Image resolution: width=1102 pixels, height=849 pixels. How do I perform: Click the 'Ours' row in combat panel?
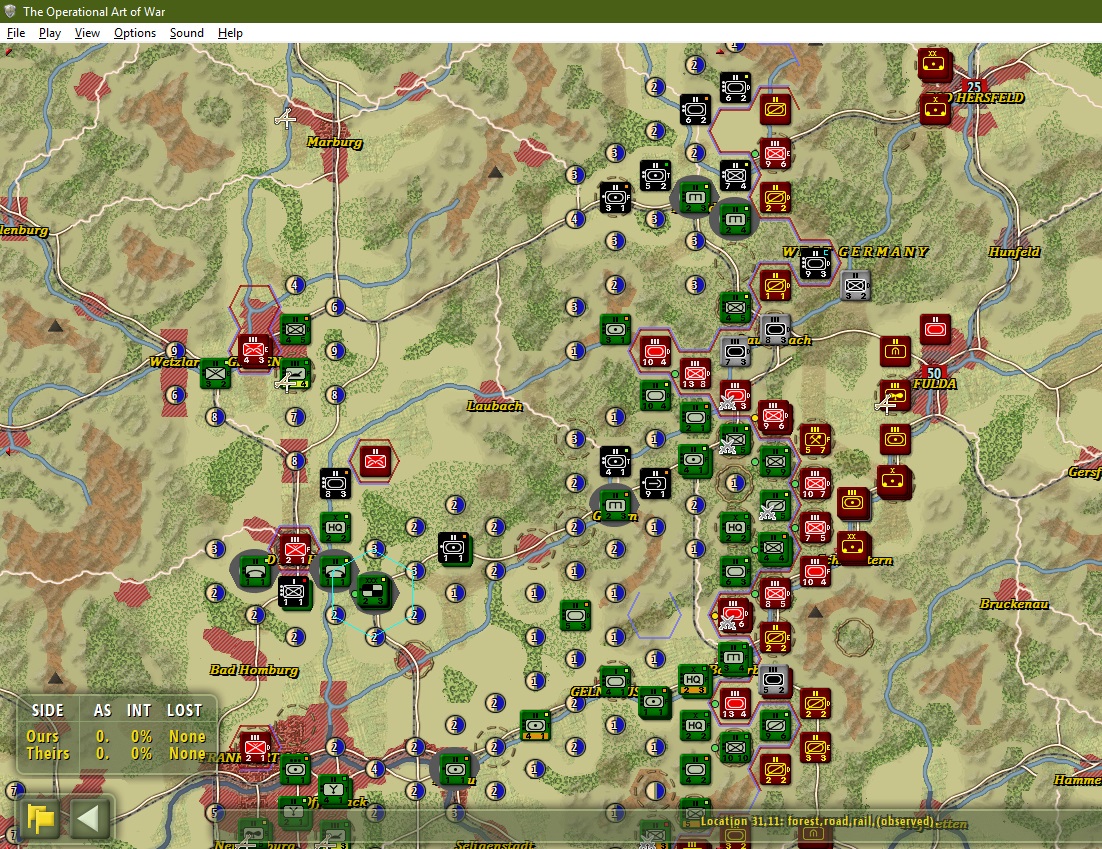[116, 736]
